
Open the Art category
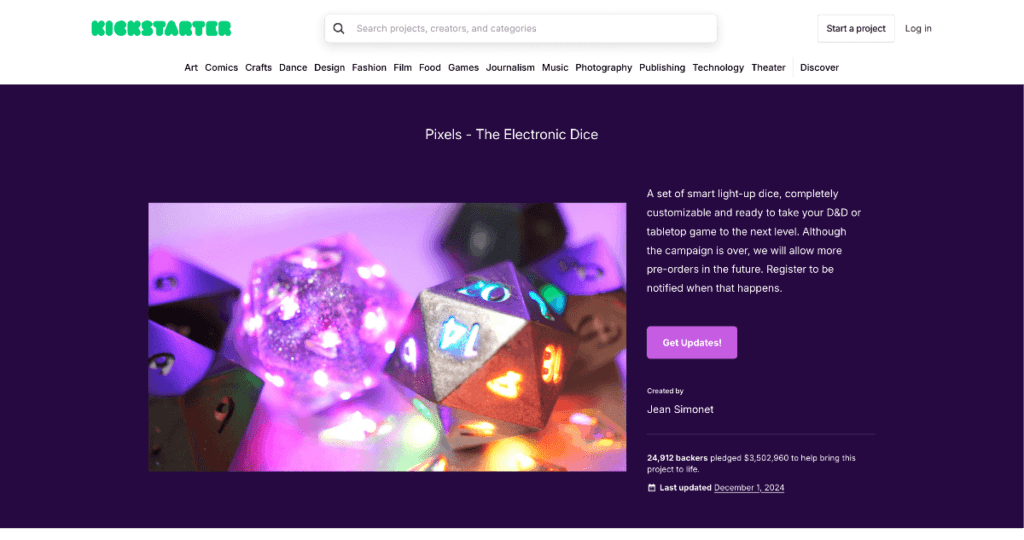(x=191, y=68)
